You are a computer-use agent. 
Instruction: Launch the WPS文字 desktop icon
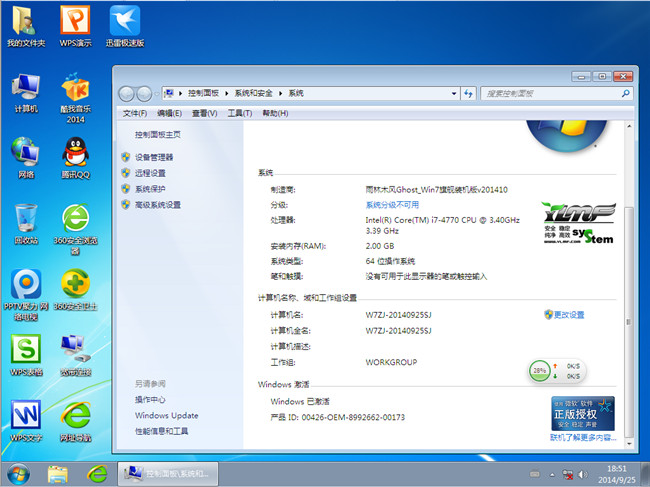click(26, 421)
